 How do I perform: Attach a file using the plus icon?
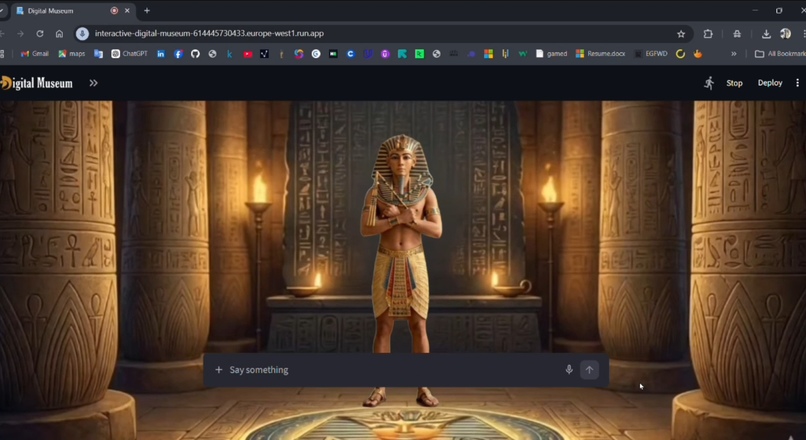pos(218,370)
